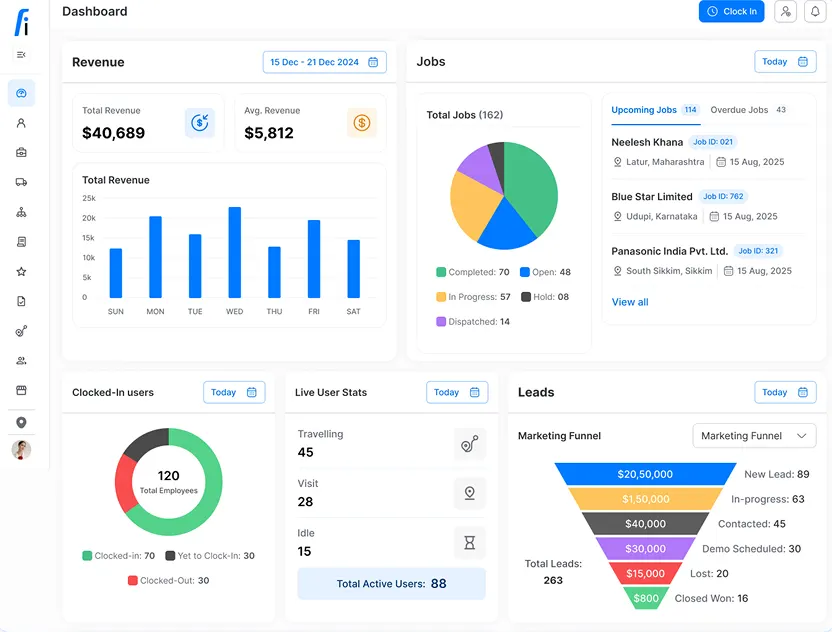Click the Clocked-in green legend swatch
The width and height of the screenshot is (832, 632).
tap(87, 556)
